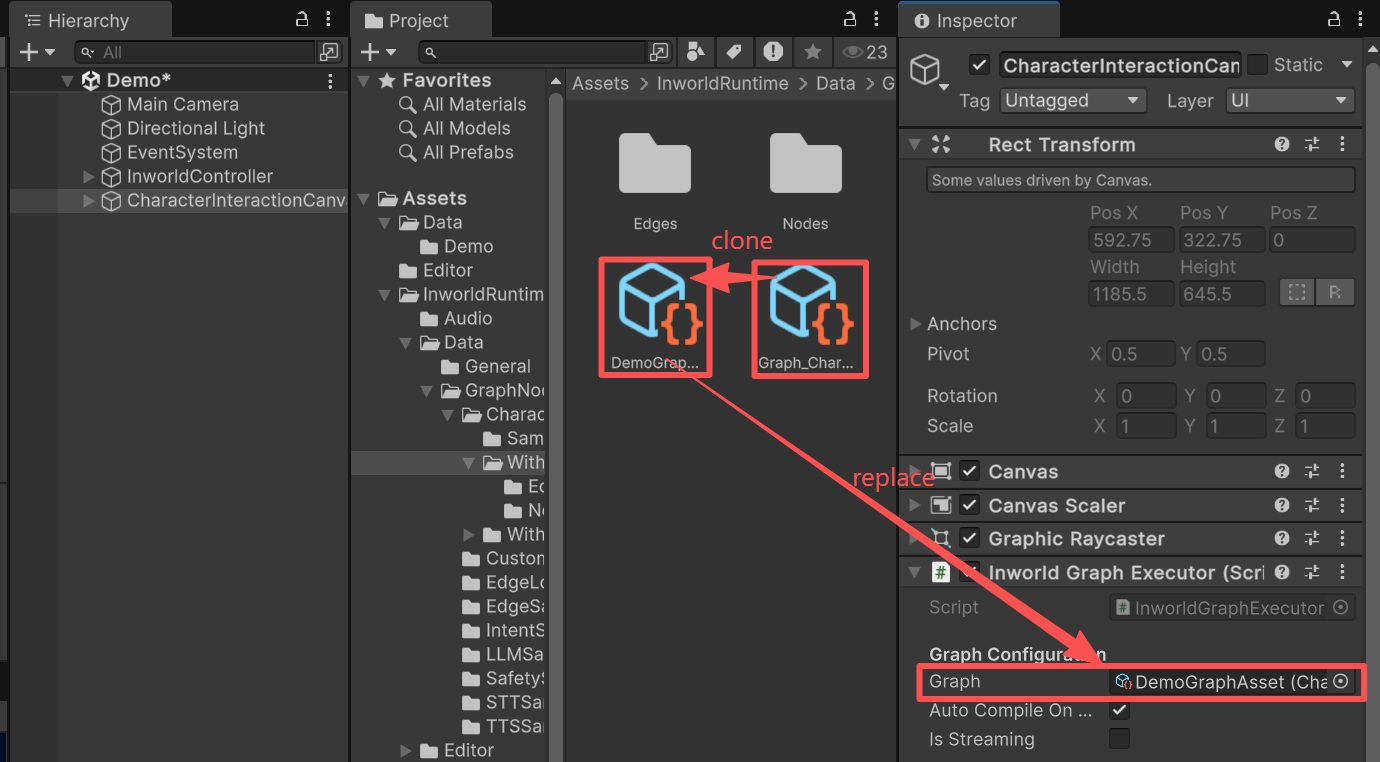Image resolution: width=1380 pixels, height=762 pixels.
Task: Switch to the Hierarchy tab
Action: (89, 21)
